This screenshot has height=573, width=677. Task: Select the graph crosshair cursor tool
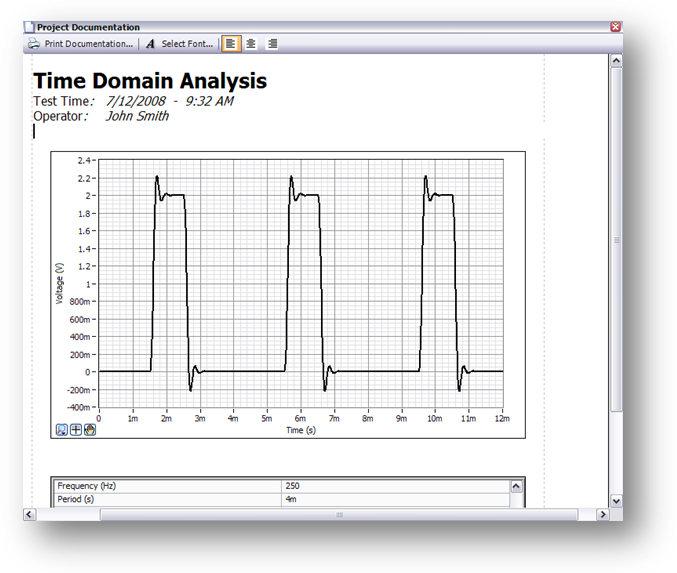coord(75,430)
